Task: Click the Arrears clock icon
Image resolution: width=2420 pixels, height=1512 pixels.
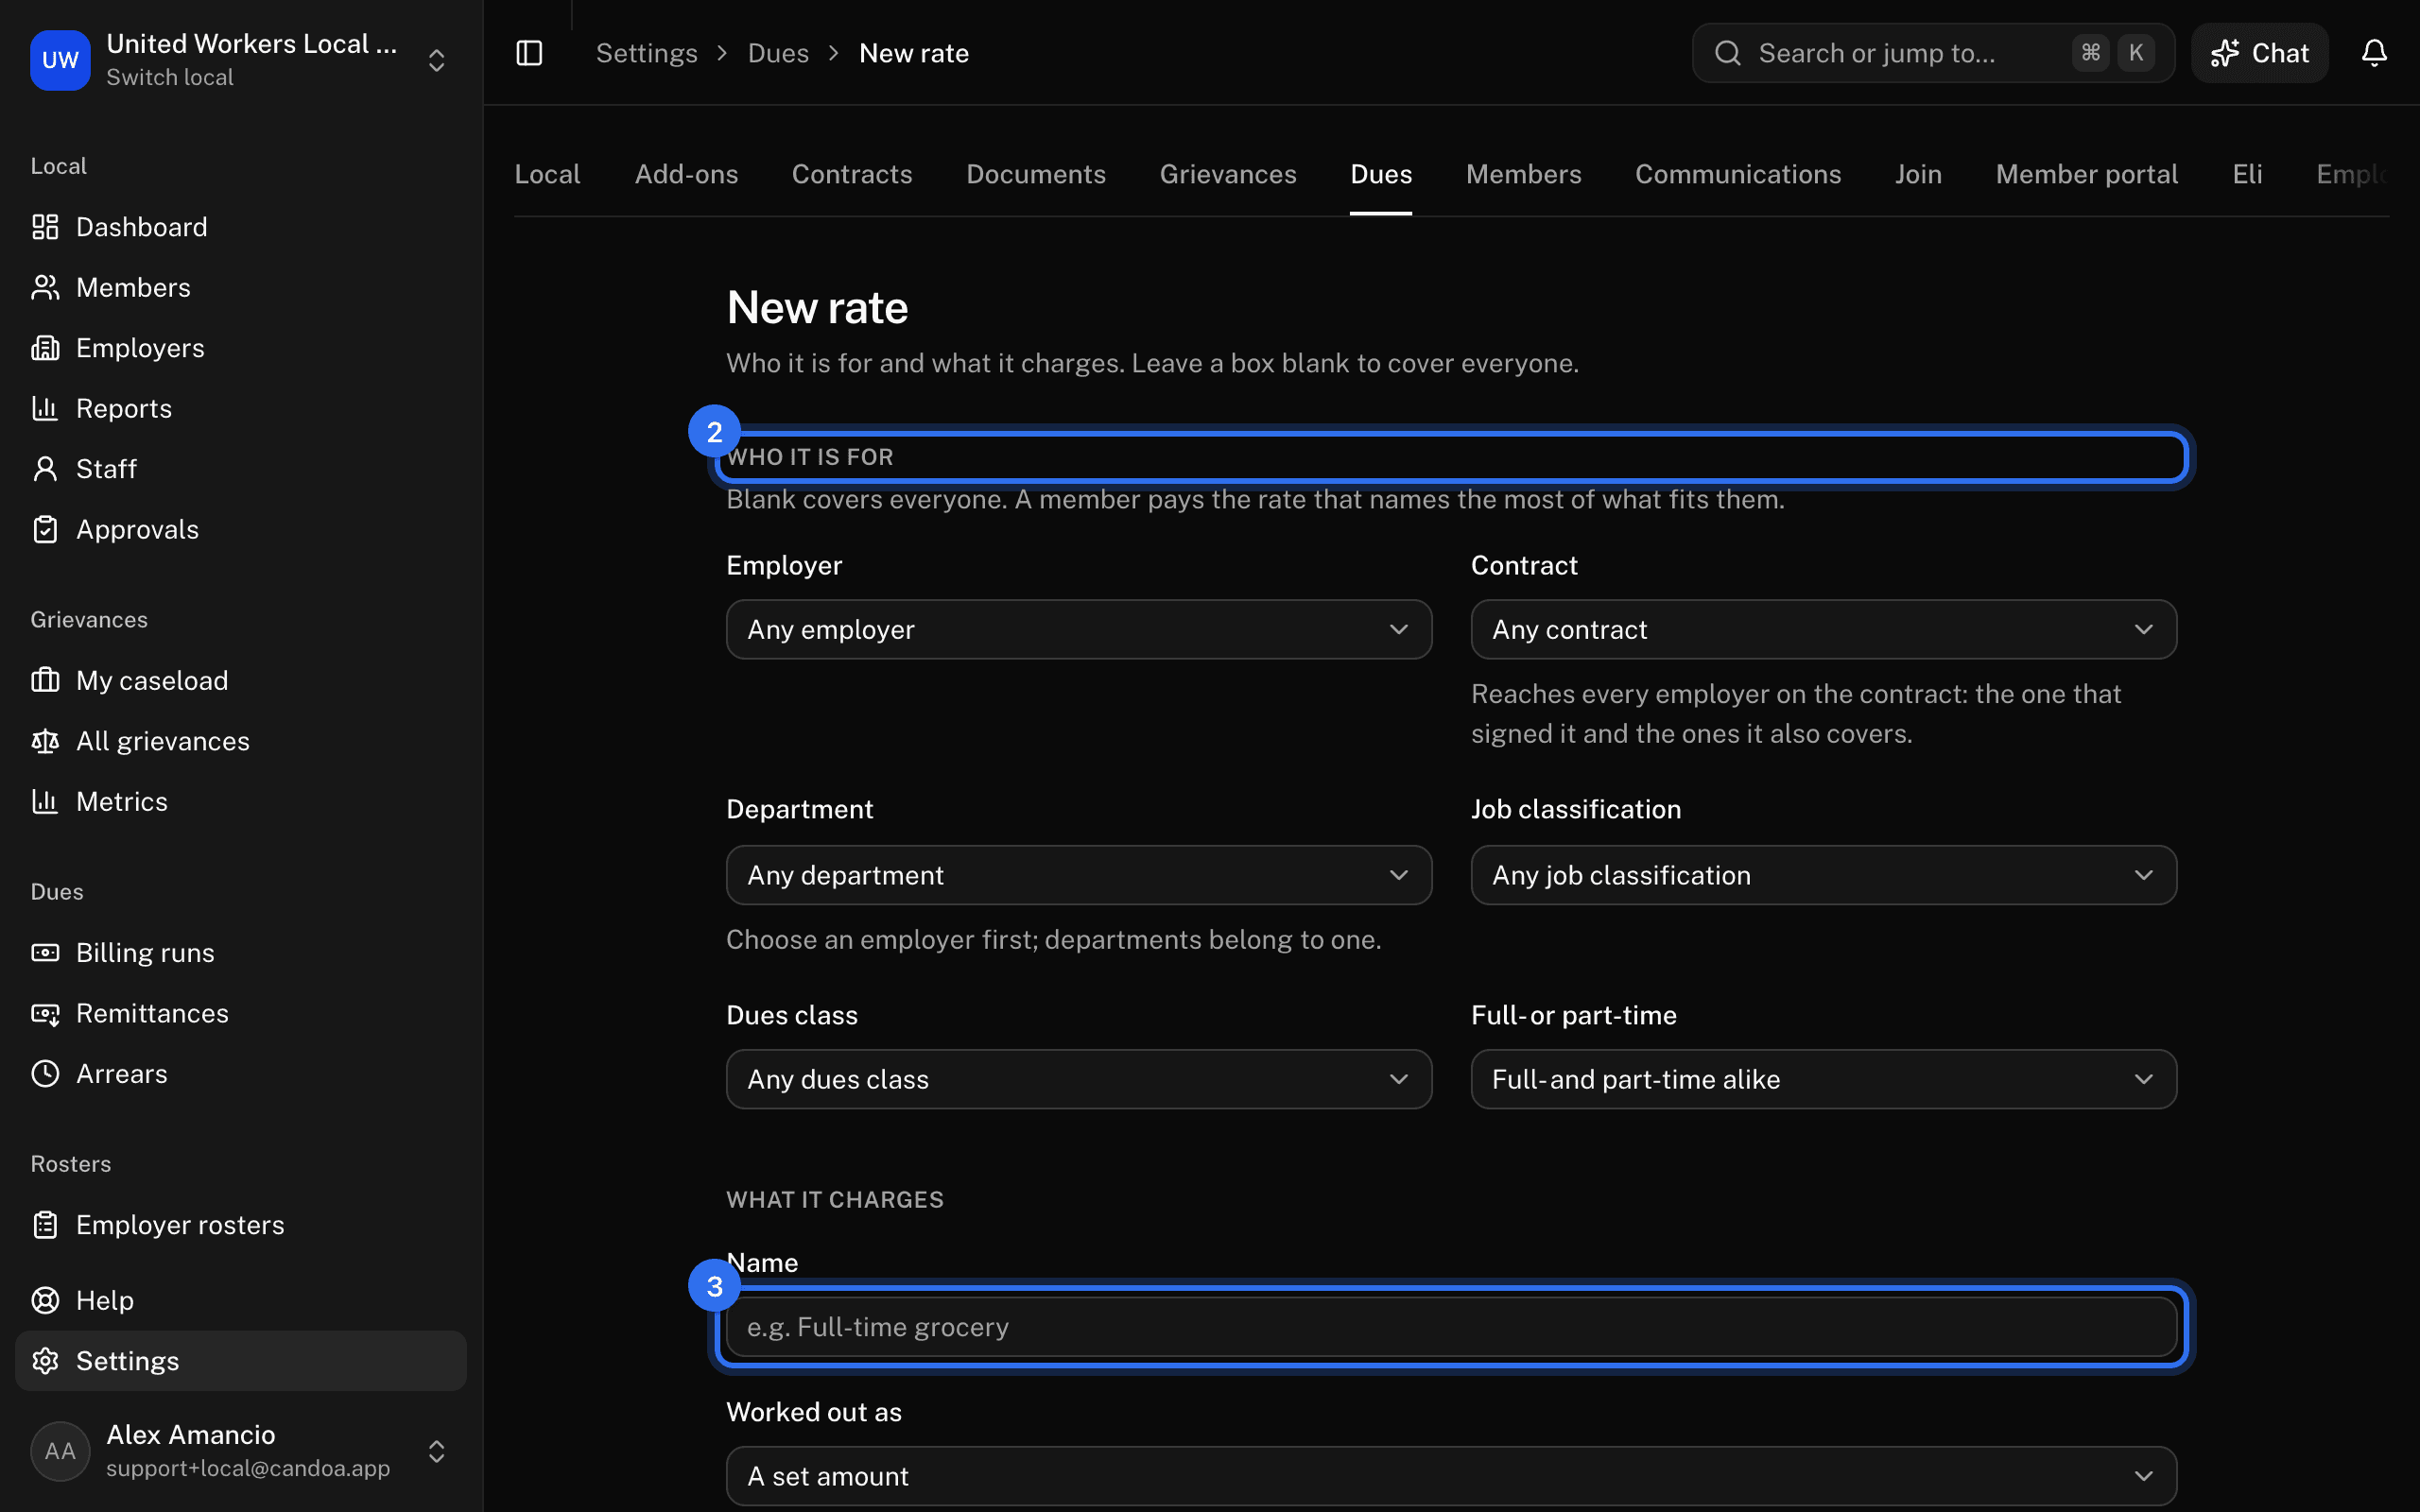Action: click(x=45, y=1073)
